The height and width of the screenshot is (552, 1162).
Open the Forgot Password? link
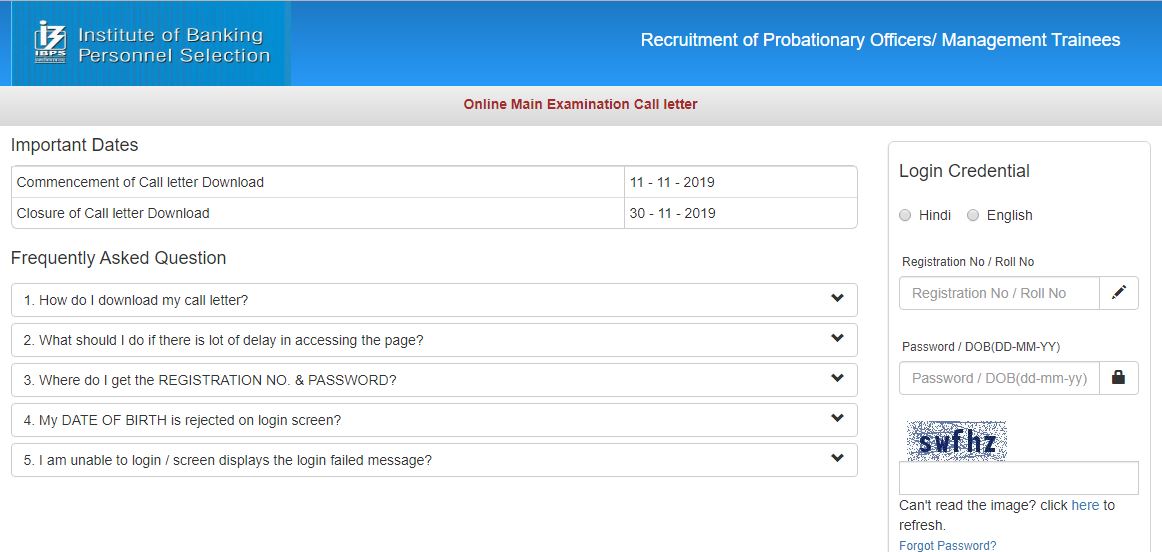(947, 545)
